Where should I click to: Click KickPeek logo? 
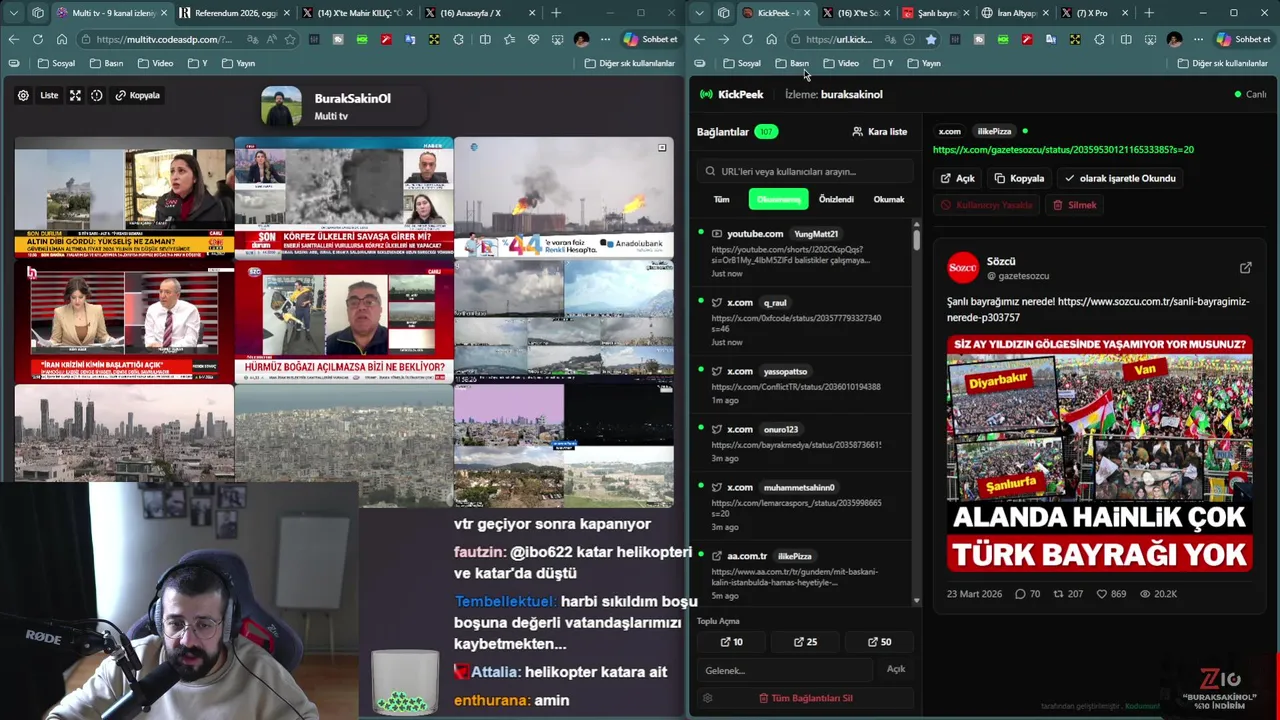[731, 94]
